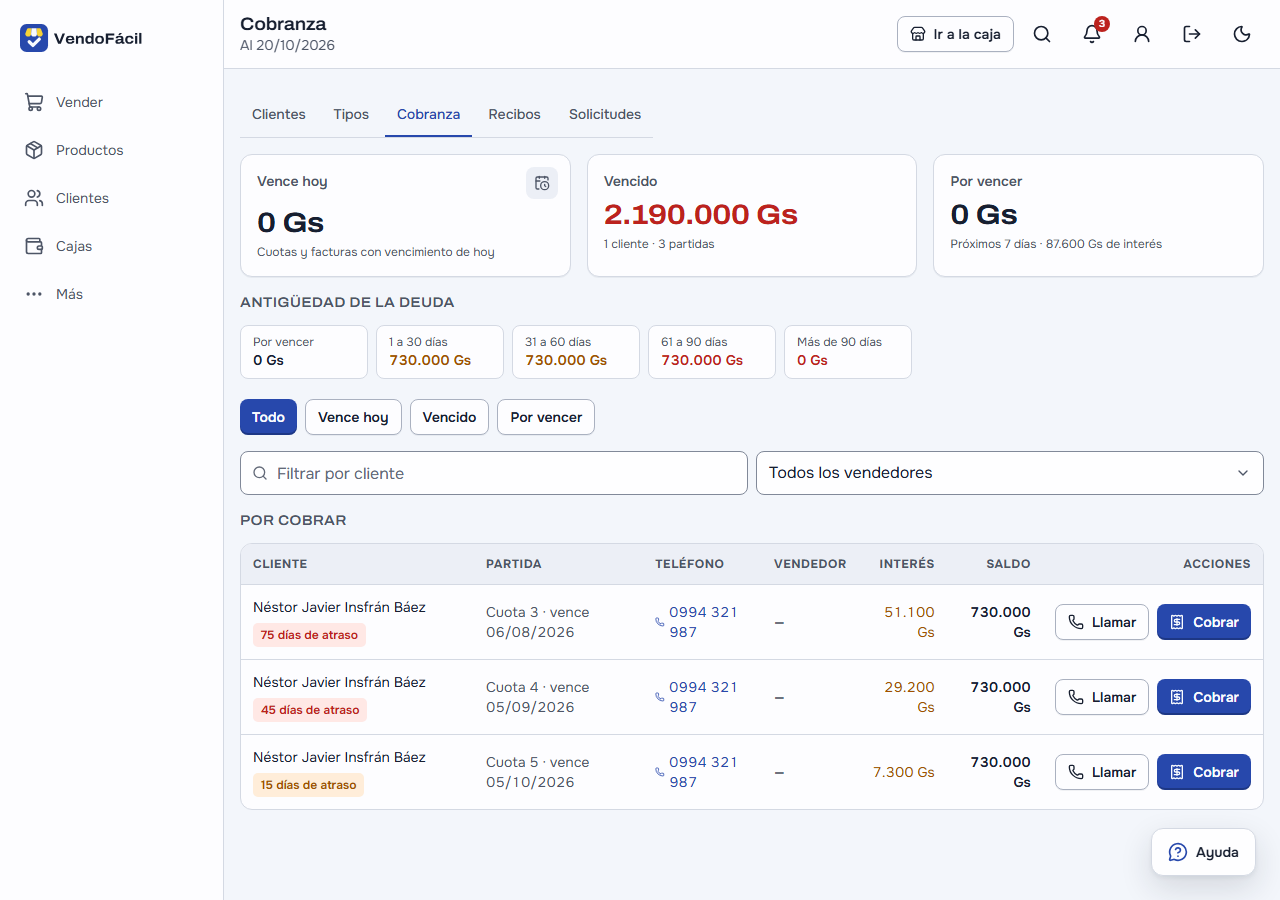The height and width of the screenshot is (900, 1280).
Task: Click the 75 días de atraso badge
Action: pyautogui.click(x=309, y=635)
